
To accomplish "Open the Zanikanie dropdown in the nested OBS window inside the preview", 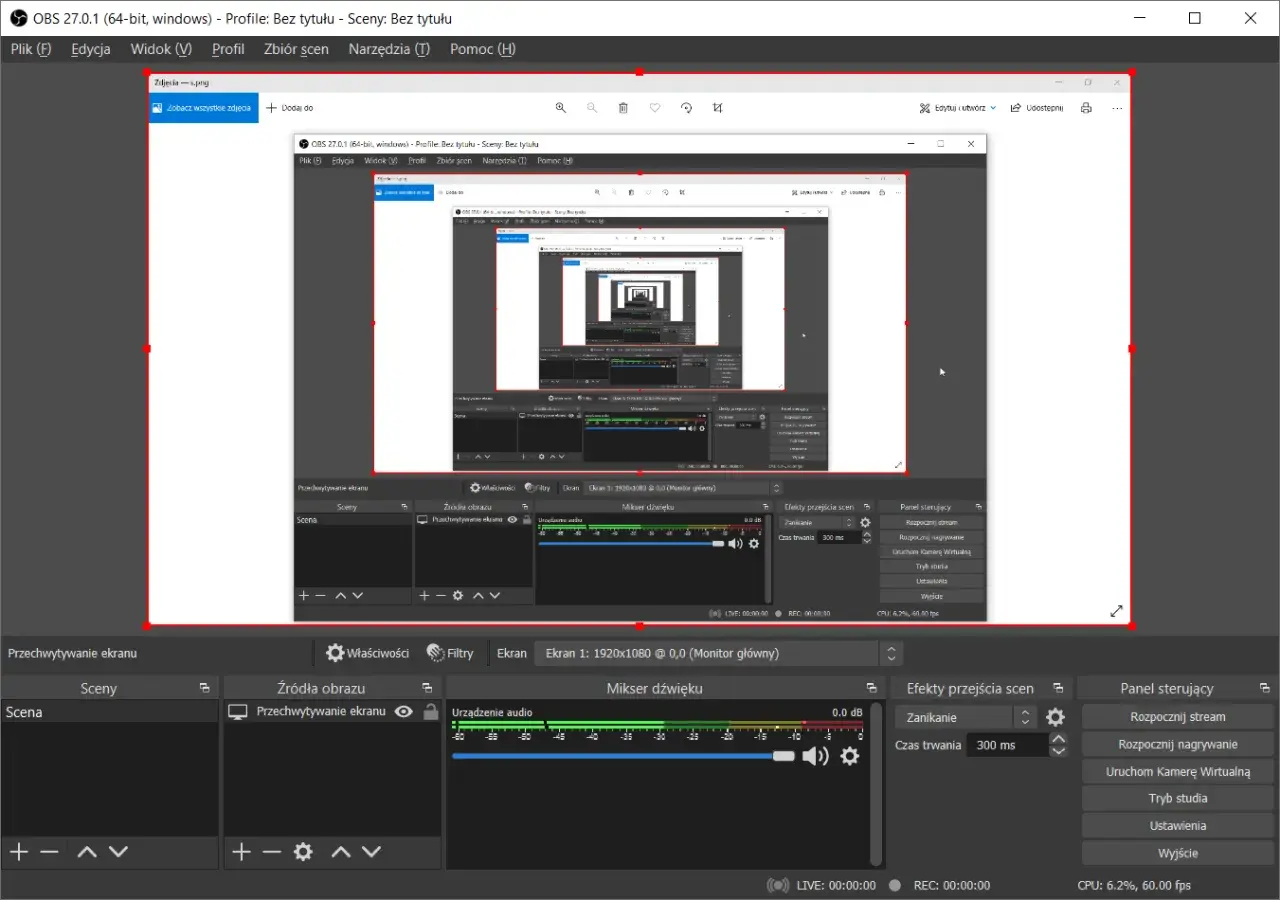I will [819, 522].
